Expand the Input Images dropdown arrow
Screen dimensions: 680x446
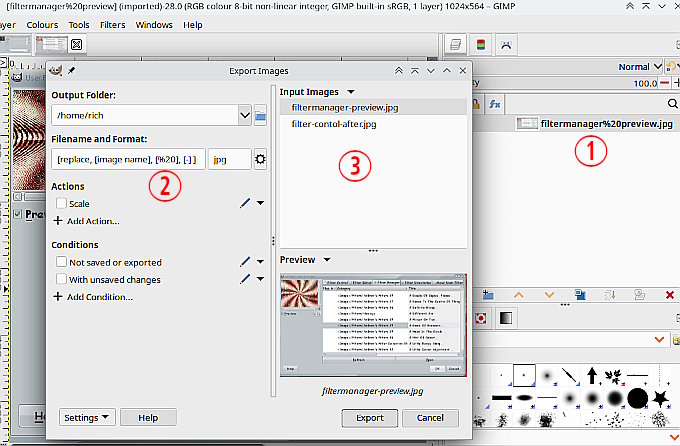[351, 92]
